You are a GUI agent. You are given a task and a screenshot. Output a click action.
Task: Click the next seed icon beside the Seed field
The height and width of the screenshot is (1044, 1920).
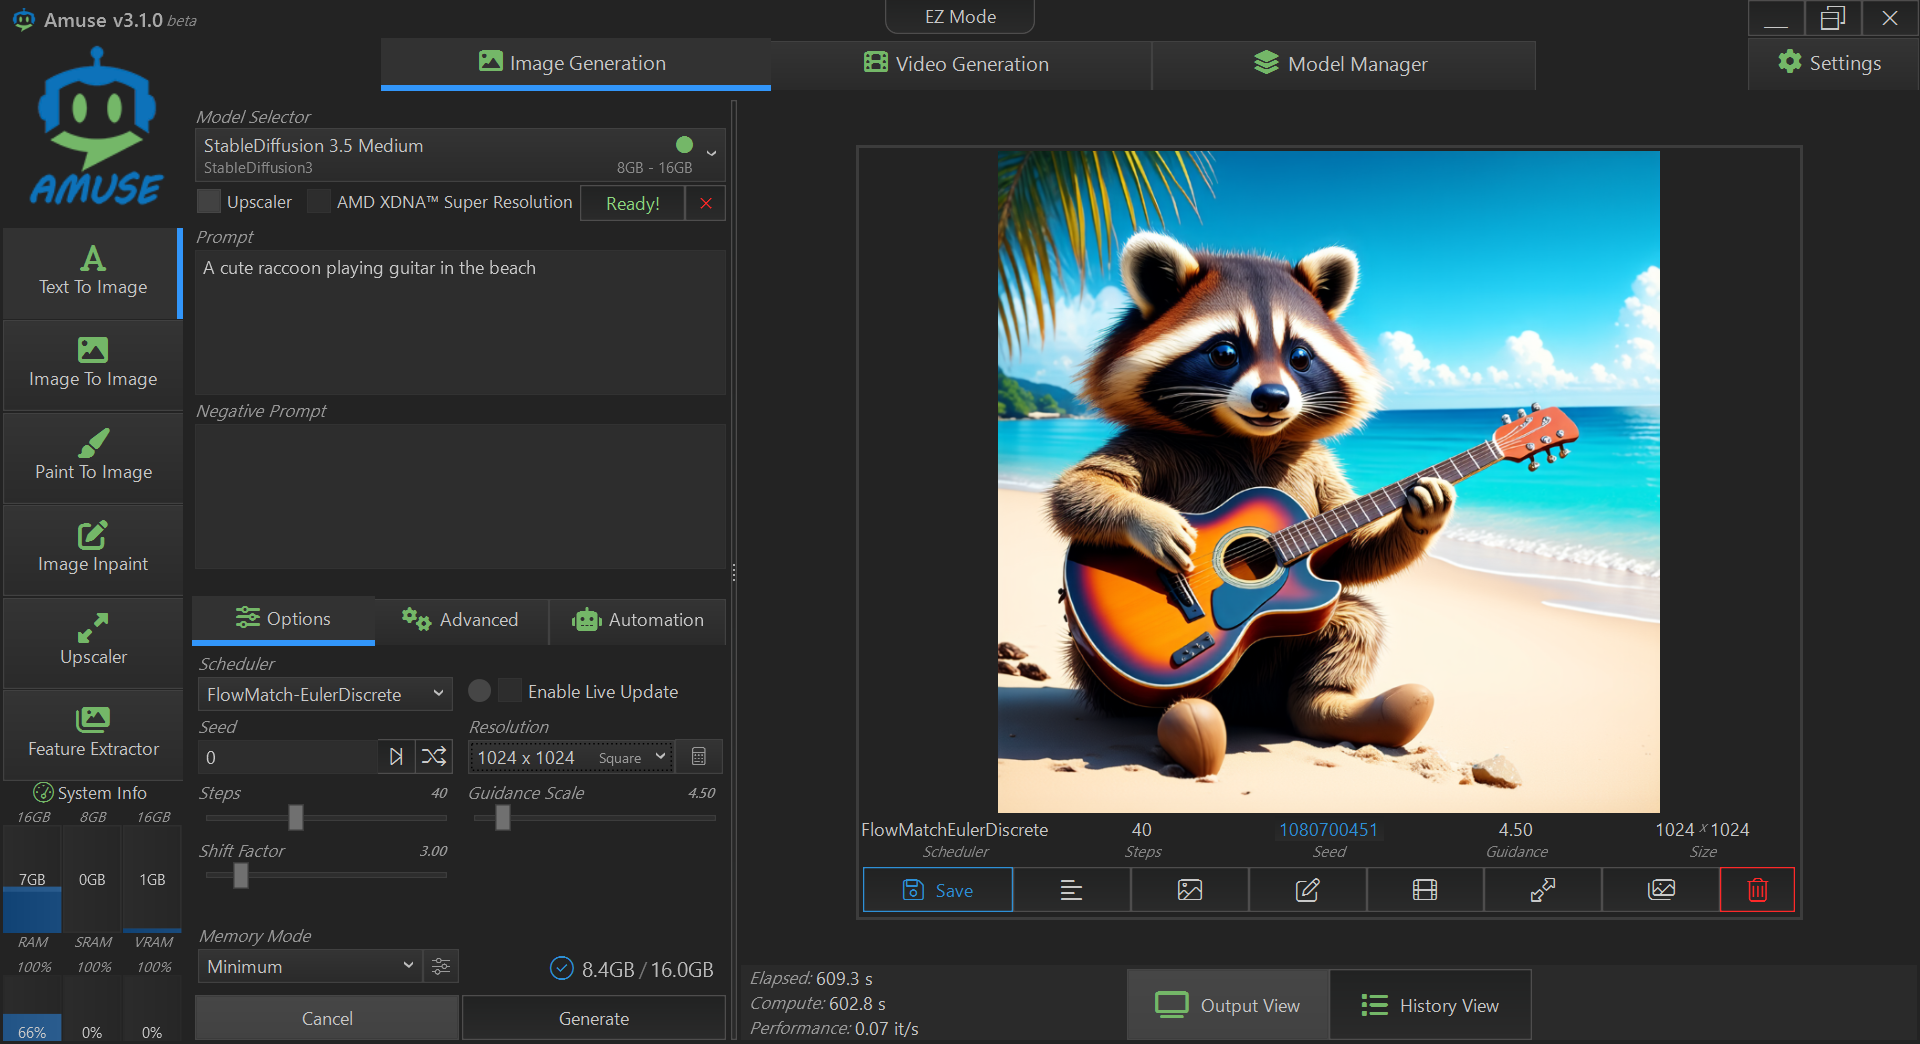click(396, 757)
